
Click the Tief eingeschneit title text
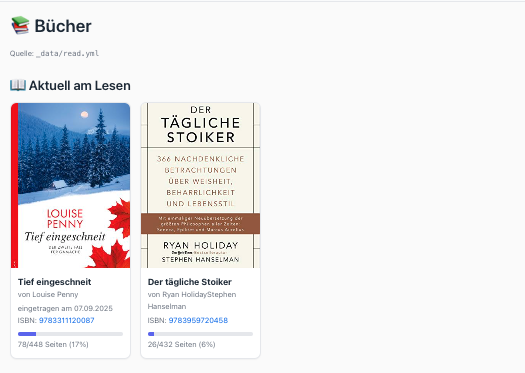[x=55, y=282]
